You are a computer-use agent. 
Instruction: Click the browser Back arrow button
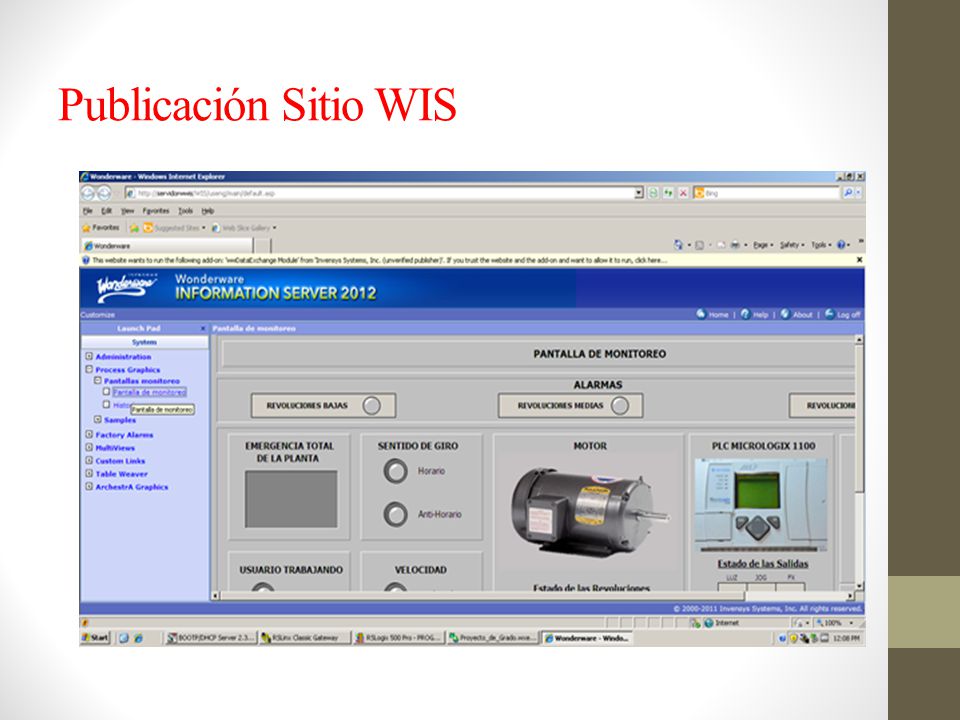point(89,193)
